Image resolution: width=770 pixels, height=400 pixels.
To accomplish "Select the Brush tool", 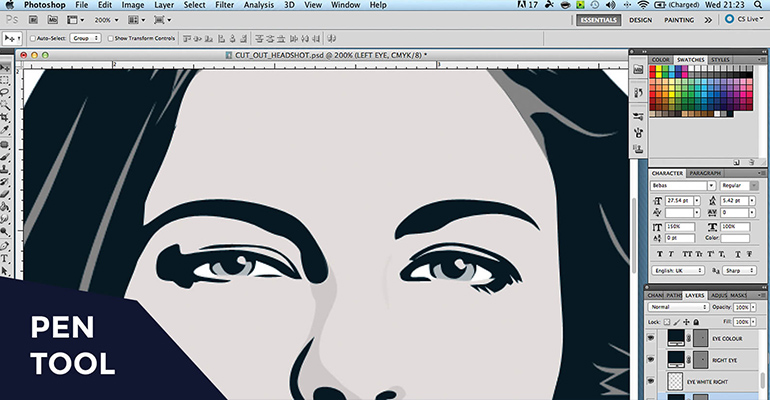I will click(x=5, y=157).
